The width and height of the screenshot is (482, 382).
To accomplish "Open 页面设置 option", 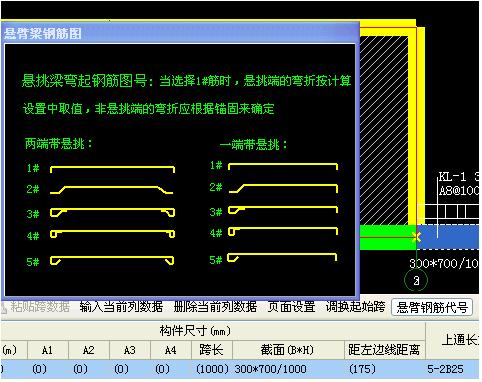I will click(292, 306).
